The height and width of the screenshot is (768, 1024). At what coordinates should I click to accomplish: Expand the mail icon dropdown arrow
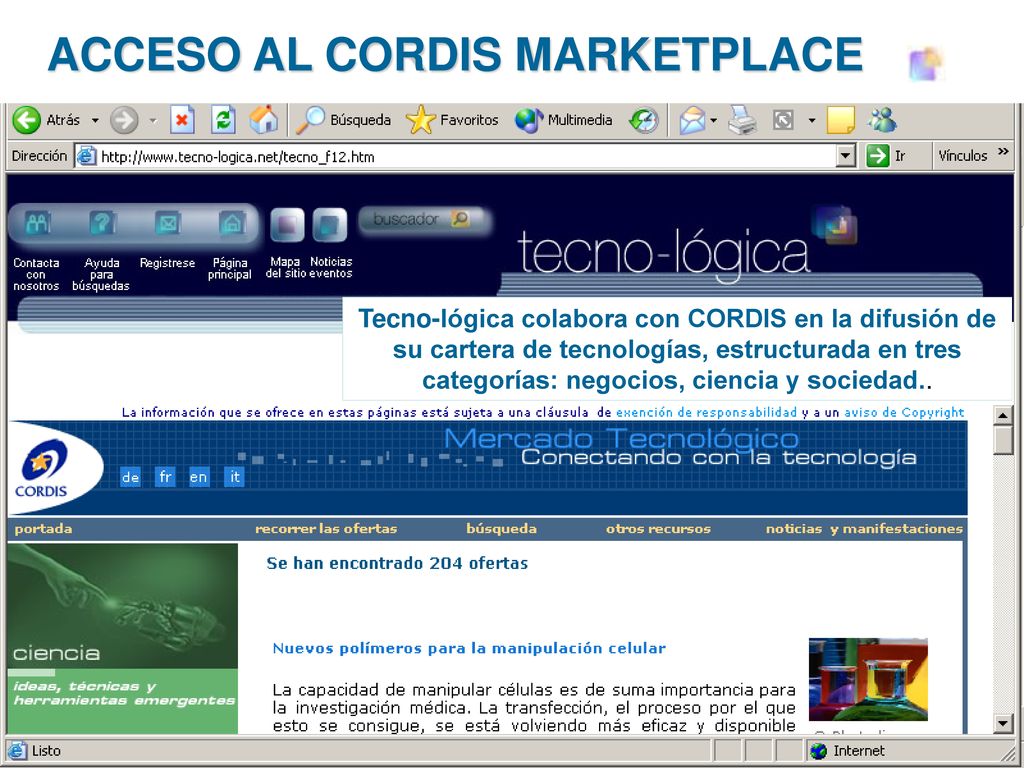(x=714, y=120)
